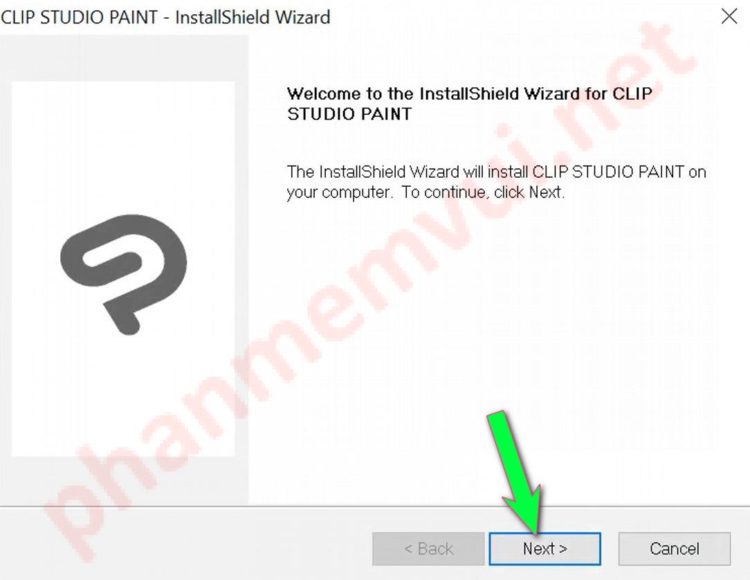
Task: Click "CLIP STUDIO PAINT" in the title bar
Action: click(x=79, y=17)
